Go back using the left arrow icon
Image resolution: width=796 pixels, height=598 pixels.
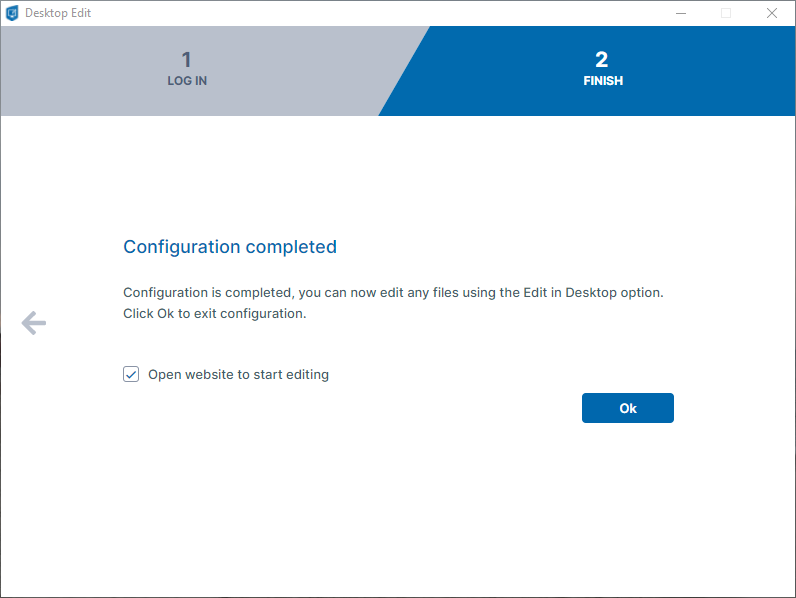34,322
